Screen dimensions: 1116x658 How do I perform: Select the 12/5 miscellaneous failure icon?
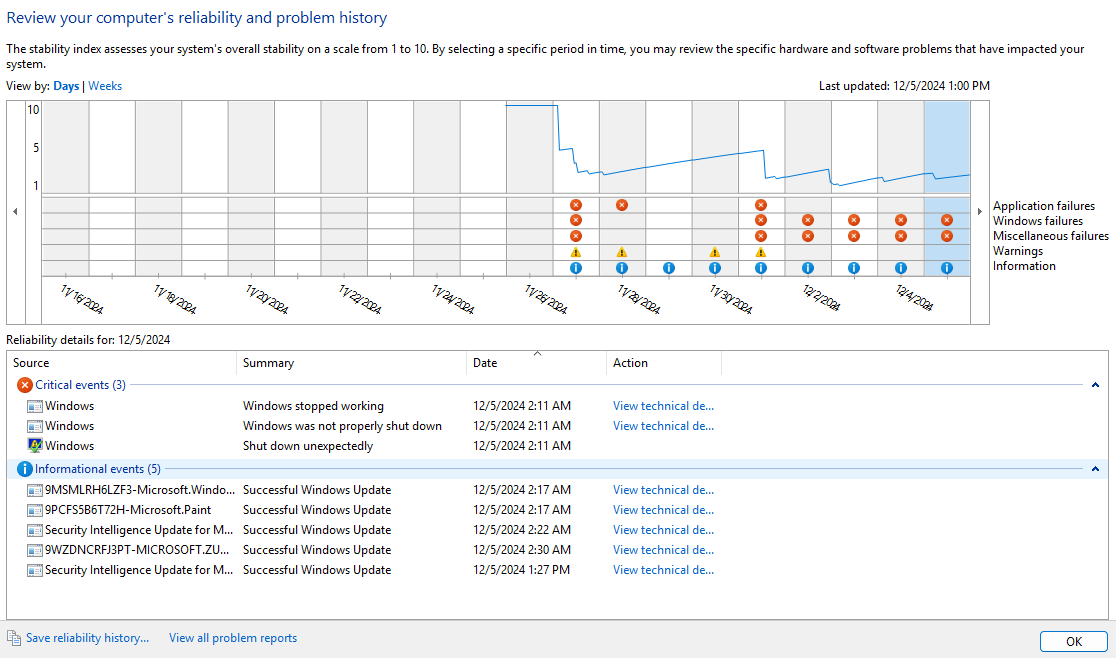point(947,236)
